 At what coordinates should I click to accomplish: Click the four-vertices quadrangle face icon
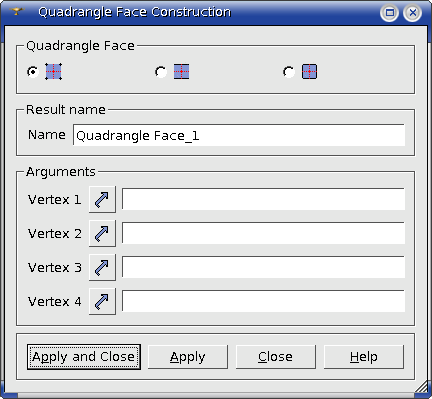53,72
